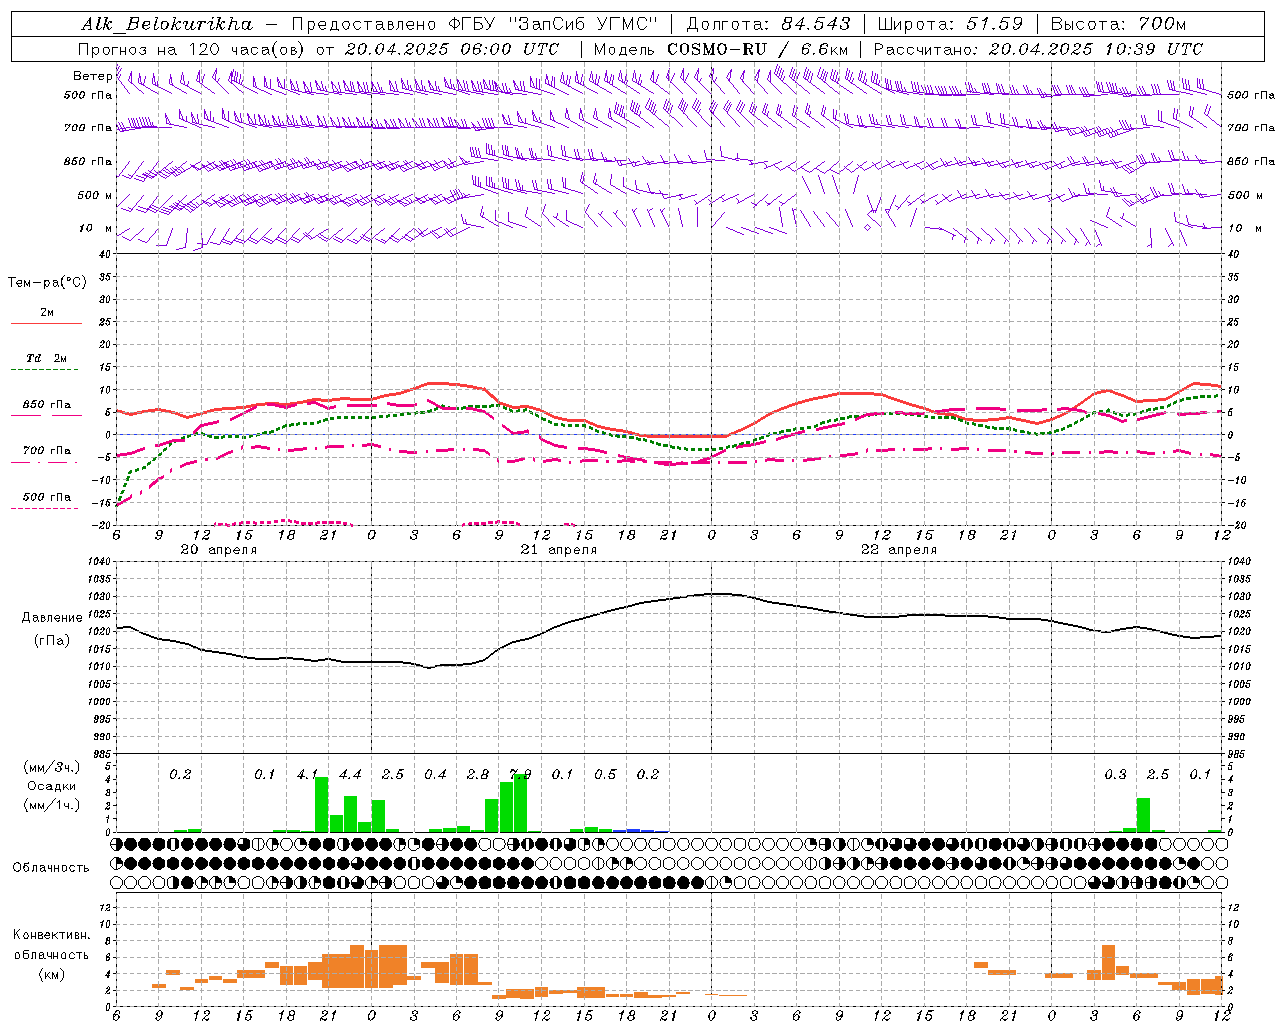Click the text Предоставлено ФГБУ "ЗапСиб УГМС"
Screen dimensions: 1280x1024
tap(474, 24)
